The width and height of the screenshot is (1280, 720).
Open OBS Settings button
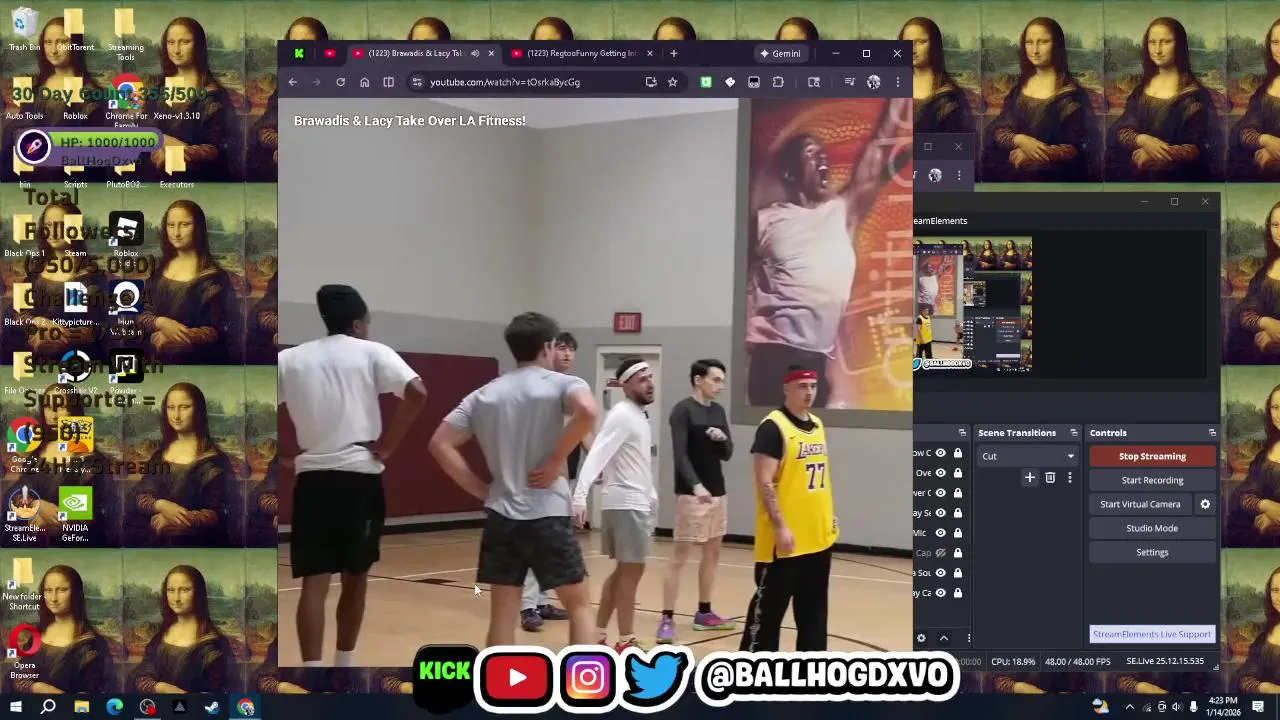point(1152,552)
